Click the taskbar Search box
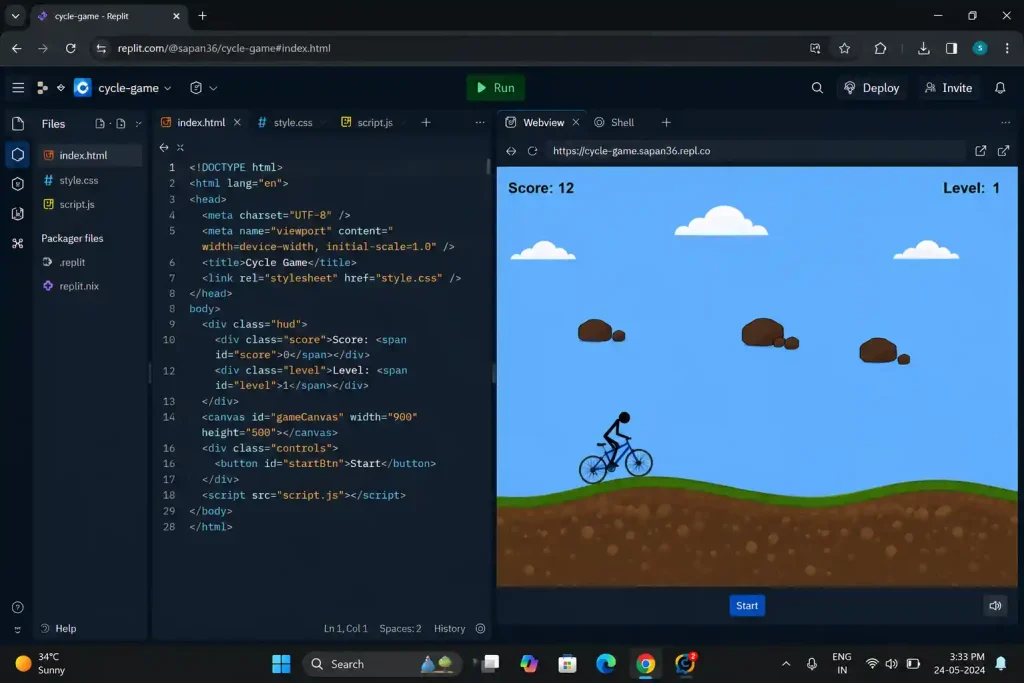This screenshot has height=683, width=1024. (x=382, y=664)
